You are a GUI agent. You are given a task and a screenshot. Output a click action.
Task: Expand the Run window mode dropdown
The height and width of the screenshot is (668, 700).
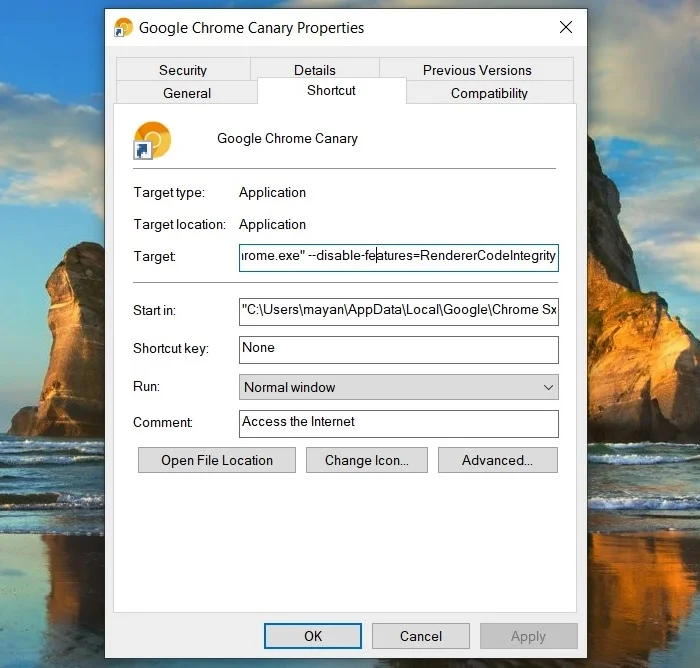[x=399, y=387]
